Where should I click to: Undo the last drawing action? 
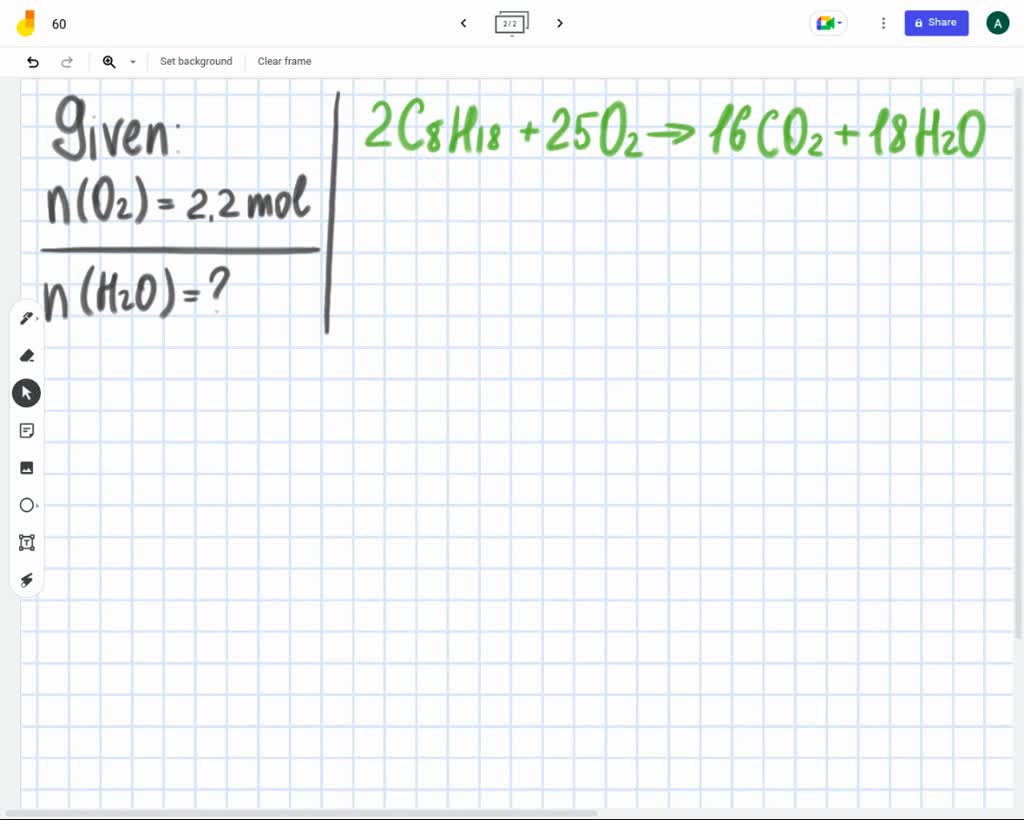(32, 61)
